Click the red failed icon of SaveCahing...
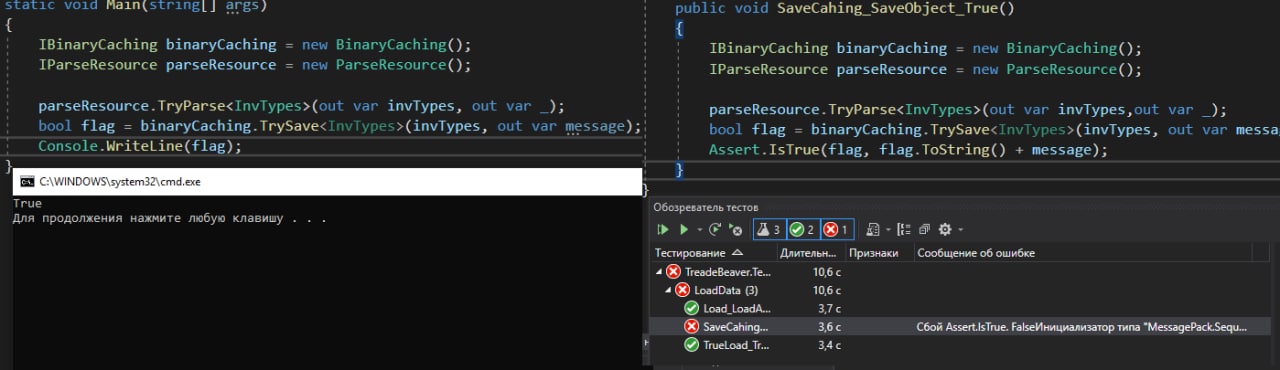This screenshot has height=370, width=1280. click(x=692, y=326)
